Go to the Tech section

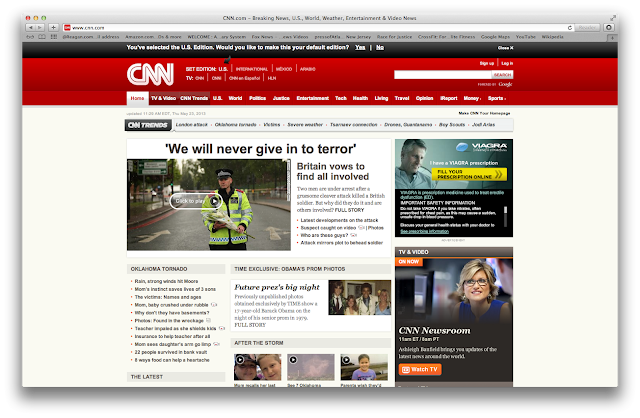tap(340, 98)
